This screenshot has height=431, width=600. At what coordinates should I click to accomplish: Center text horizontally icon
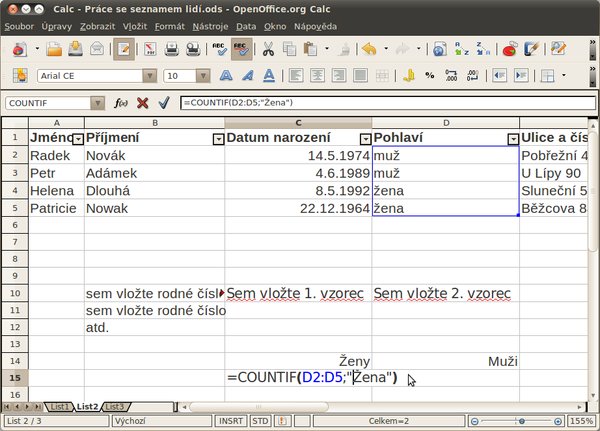coord(317,75)
